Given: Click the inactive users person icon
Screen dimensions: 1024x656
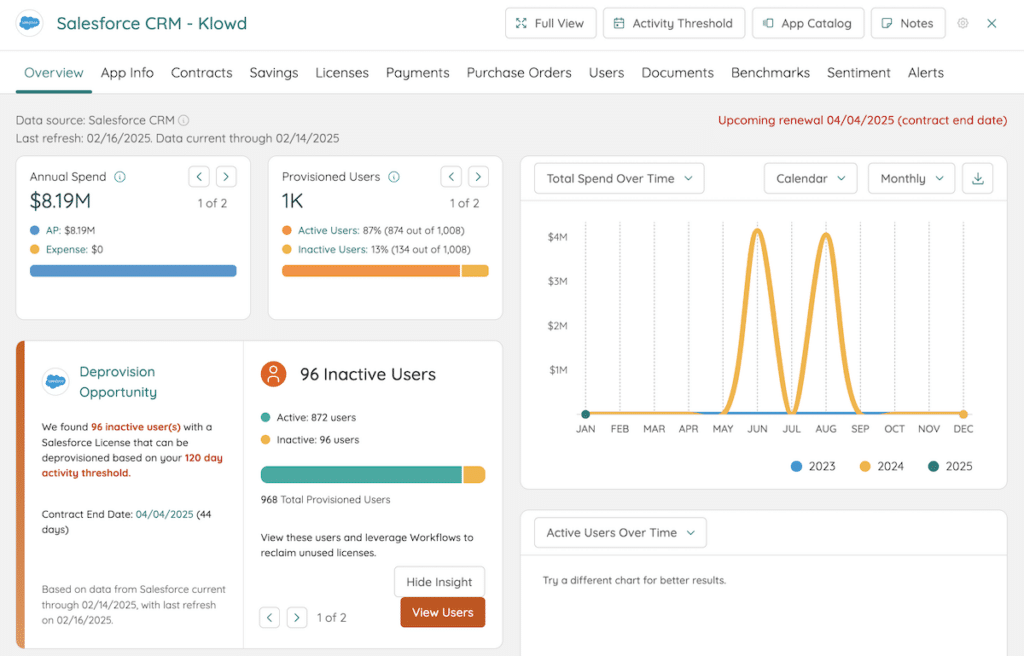Looking at the screenshot, I should [x=274, y=372].
